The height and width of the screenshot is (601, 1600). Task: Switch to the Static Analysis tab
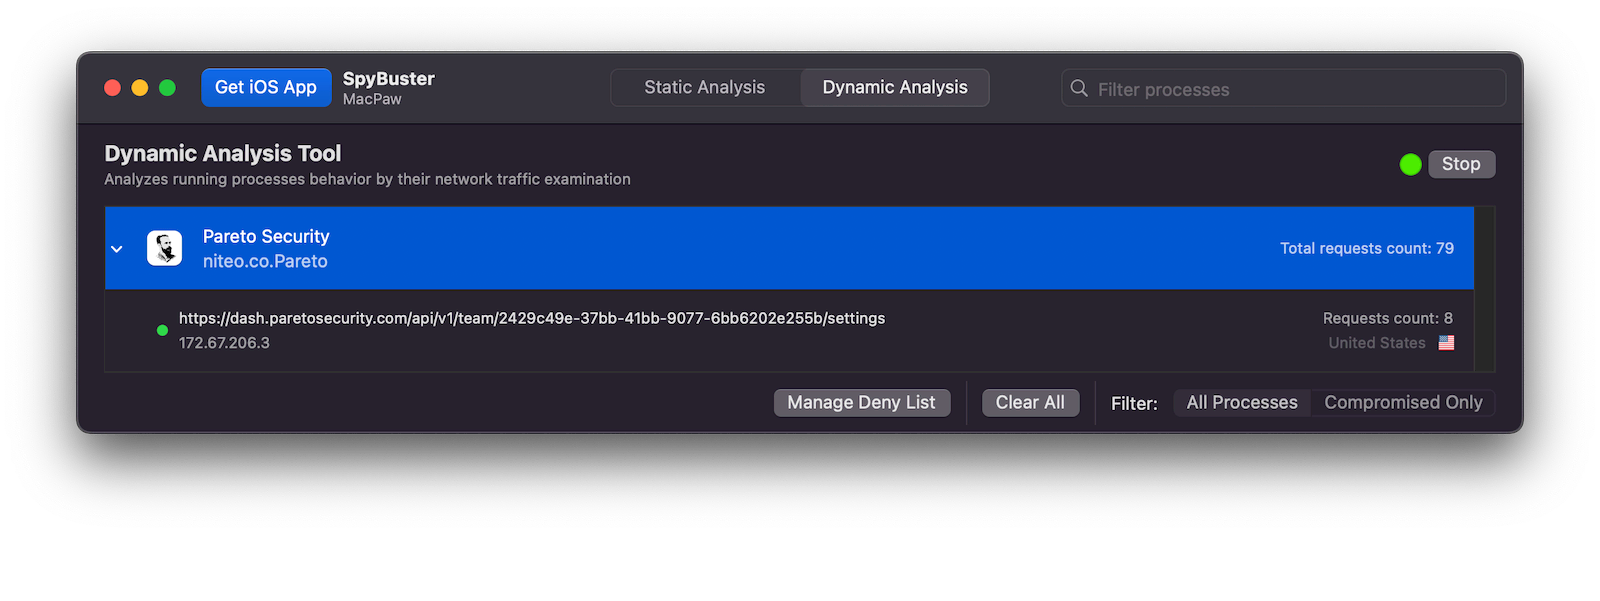click(705, 88)
